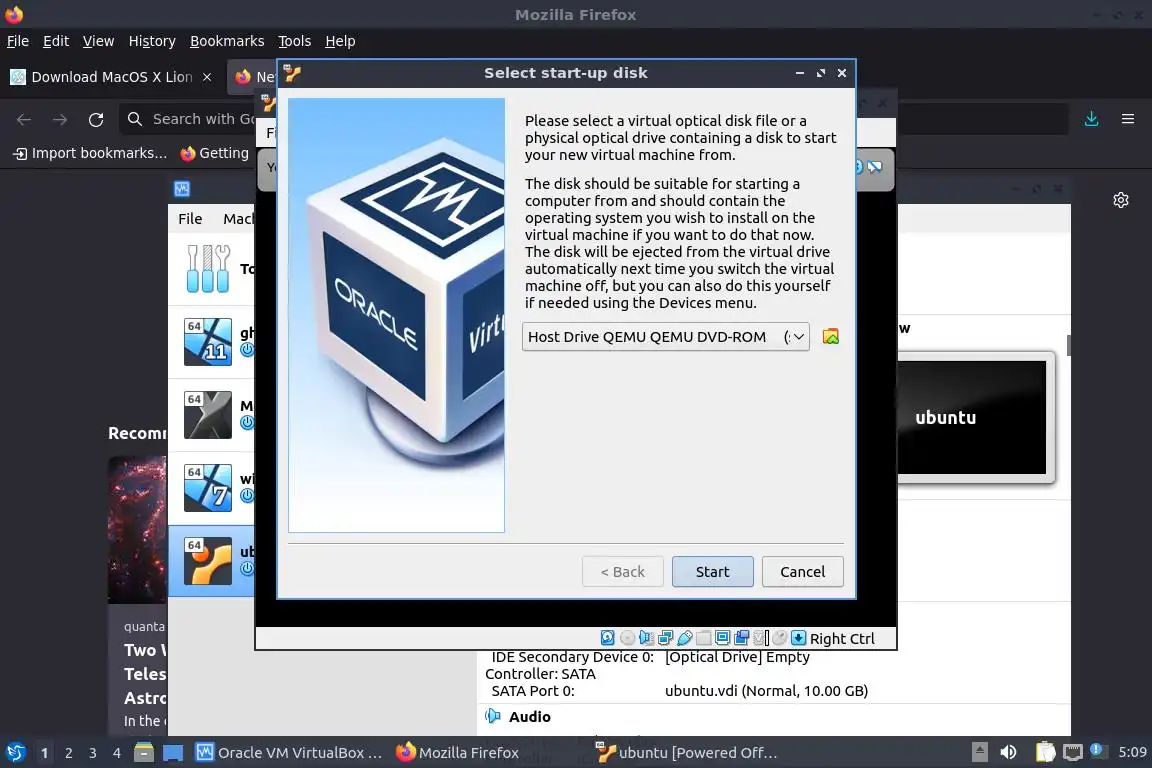This screenshot has height=768, width=1152.
Task: Open the taskbar start menu icon
Action: [x=15, y=753]
